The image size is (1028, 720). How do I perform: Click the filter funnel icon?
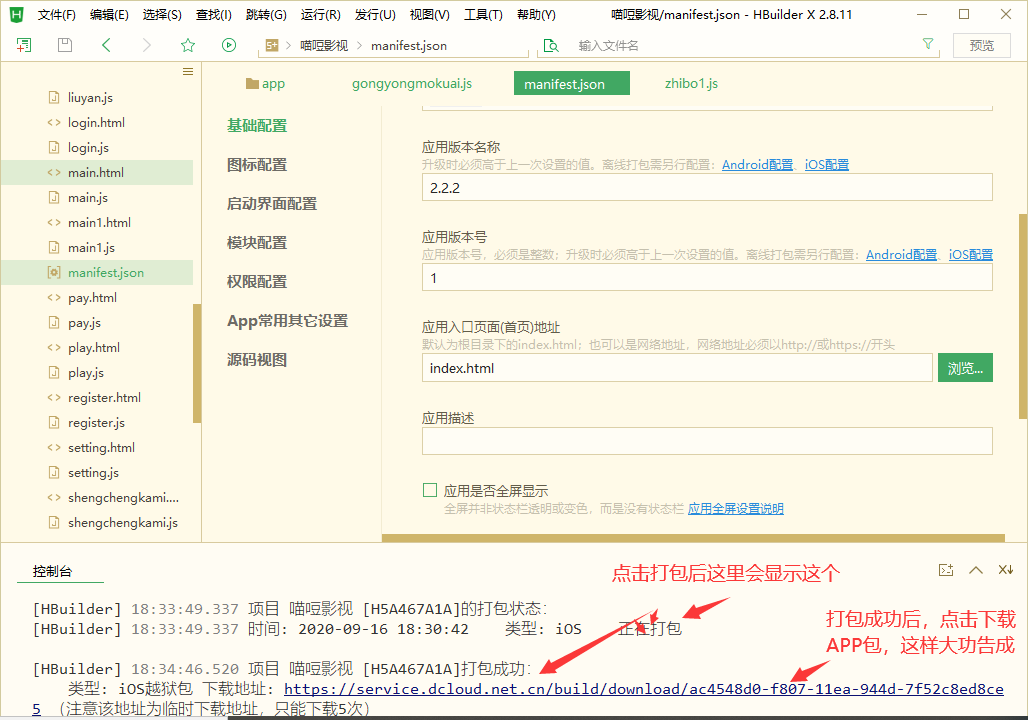click(928, 43)
